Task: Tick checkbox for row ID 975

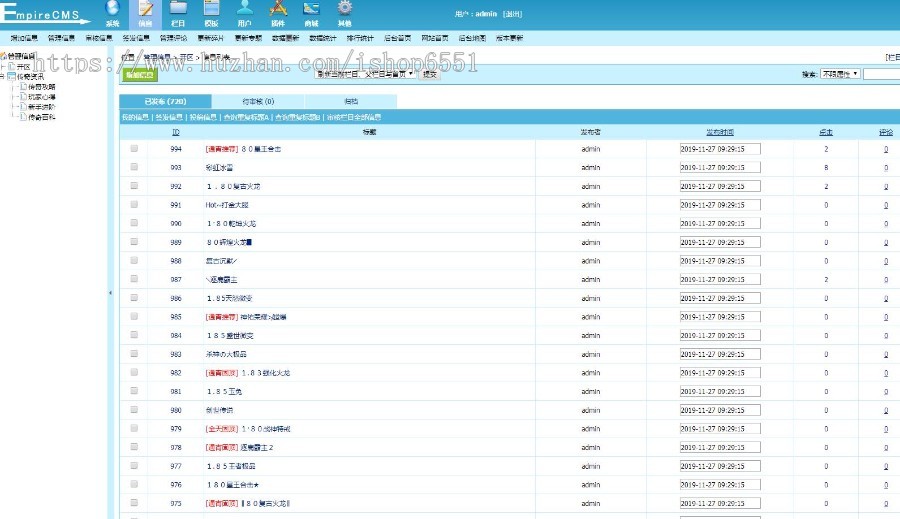Action: (x=134, y=503)
